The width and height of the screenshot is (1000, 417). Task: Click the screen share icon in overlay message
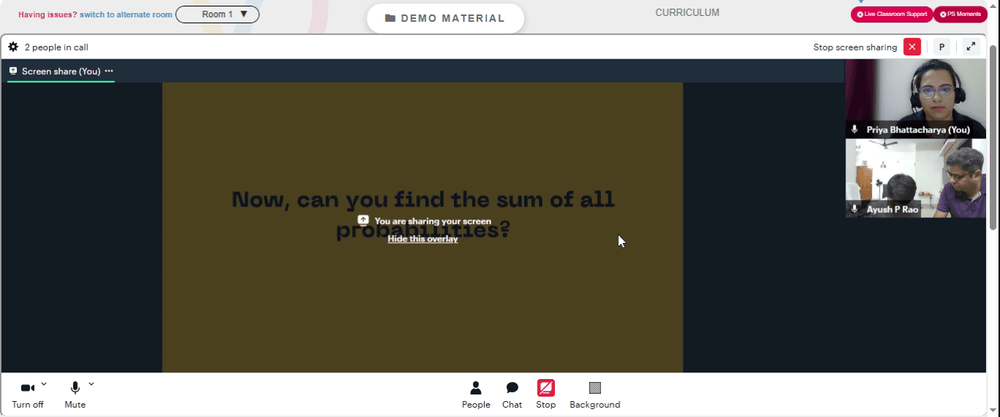pyautogui.click(x=363, y=221)
